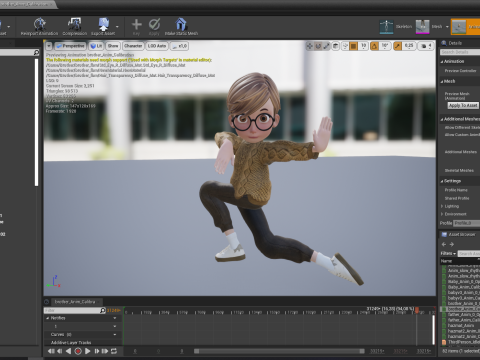Viewport: 480px width, 360px height.
Task: Click the magnifier in the skeleton tree search
Action: click(36, 52)
